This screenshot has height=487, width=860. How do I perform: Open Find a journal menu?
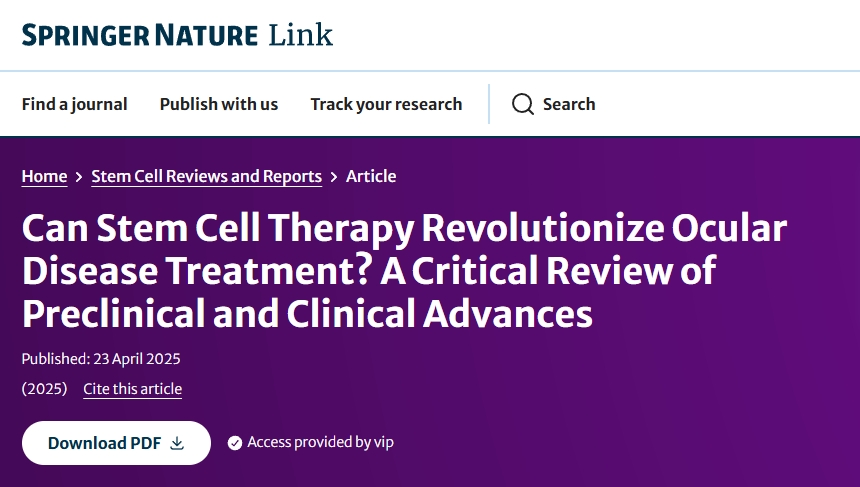(x=74, y=104)
